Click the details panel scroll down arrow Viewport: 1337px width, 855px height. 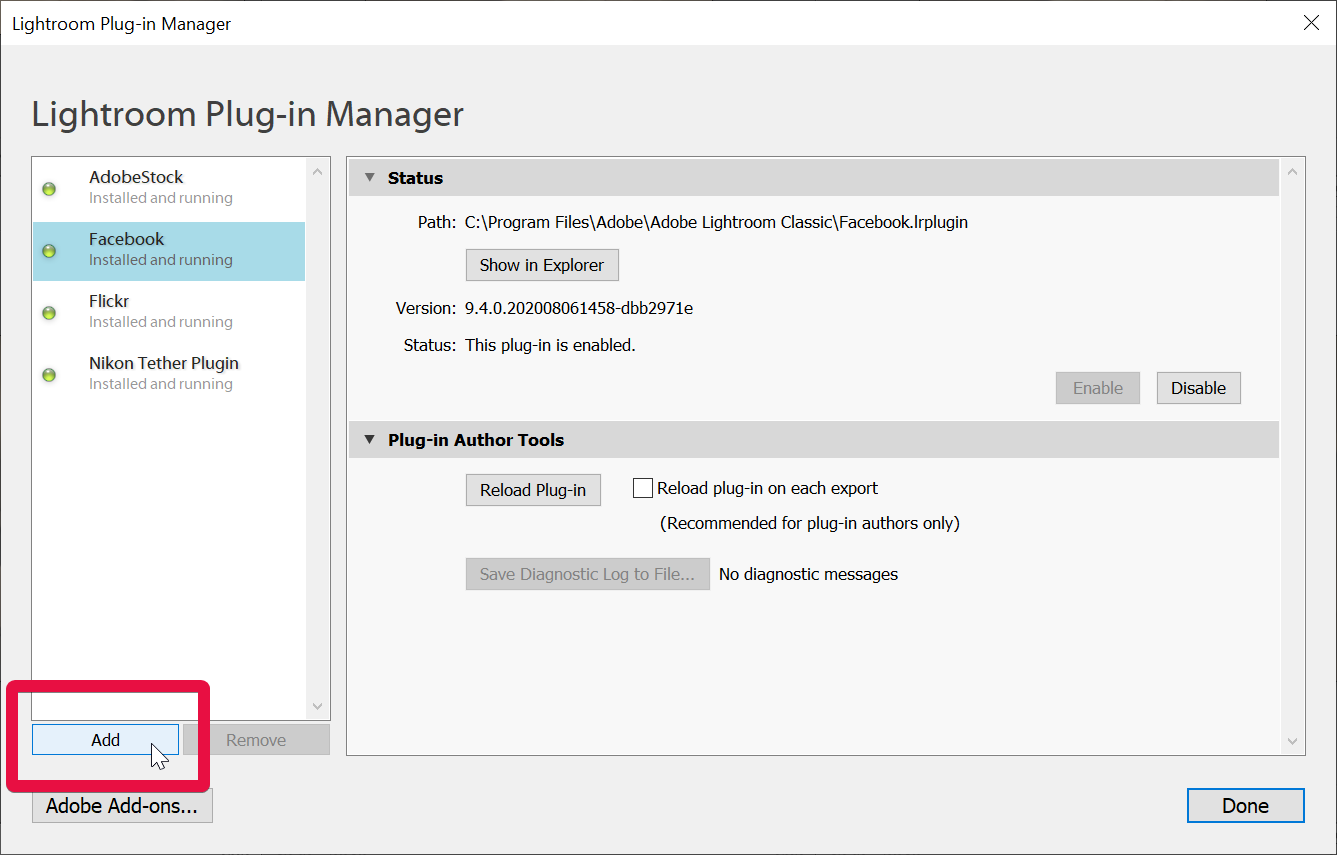coord(1292,741)
